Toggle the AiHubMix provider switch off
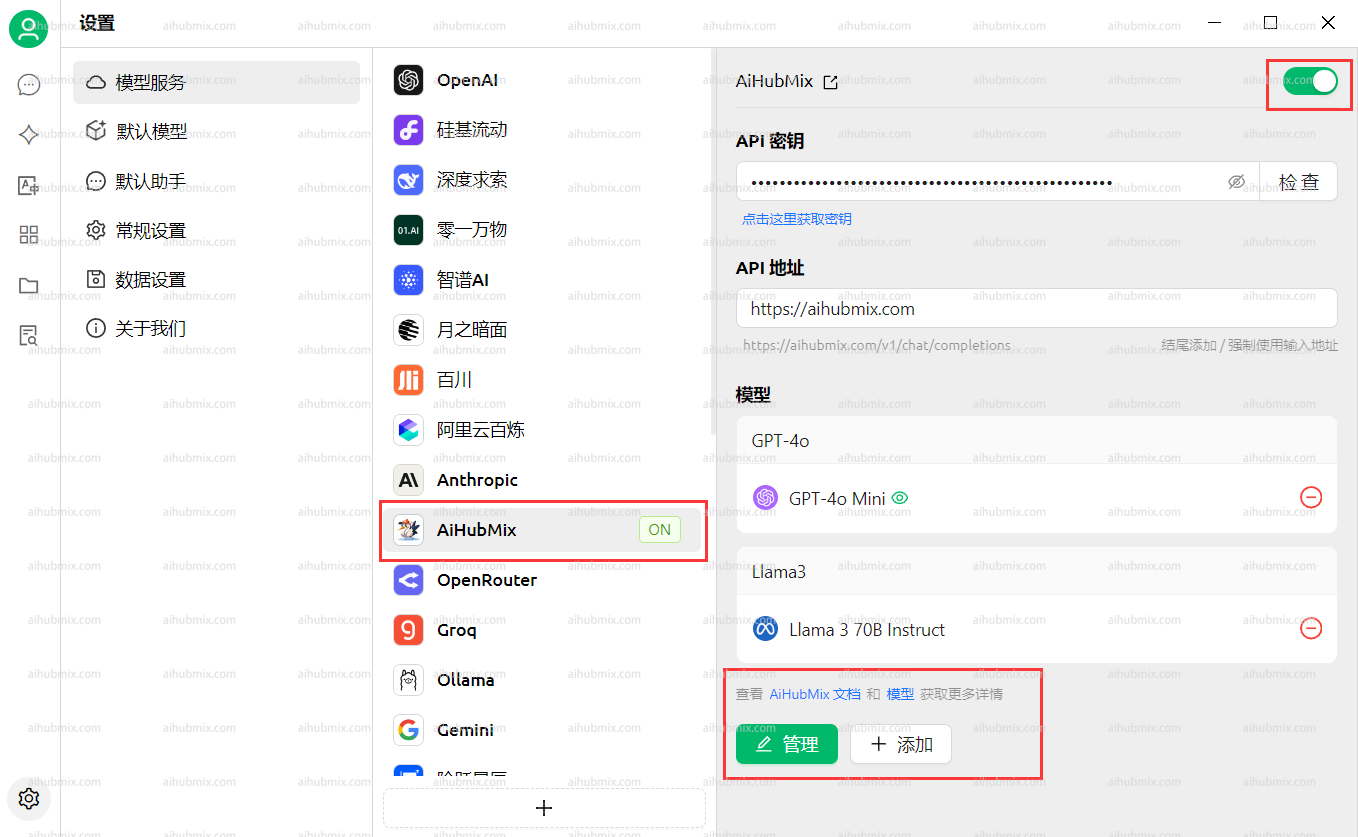 click(1310, 81)
